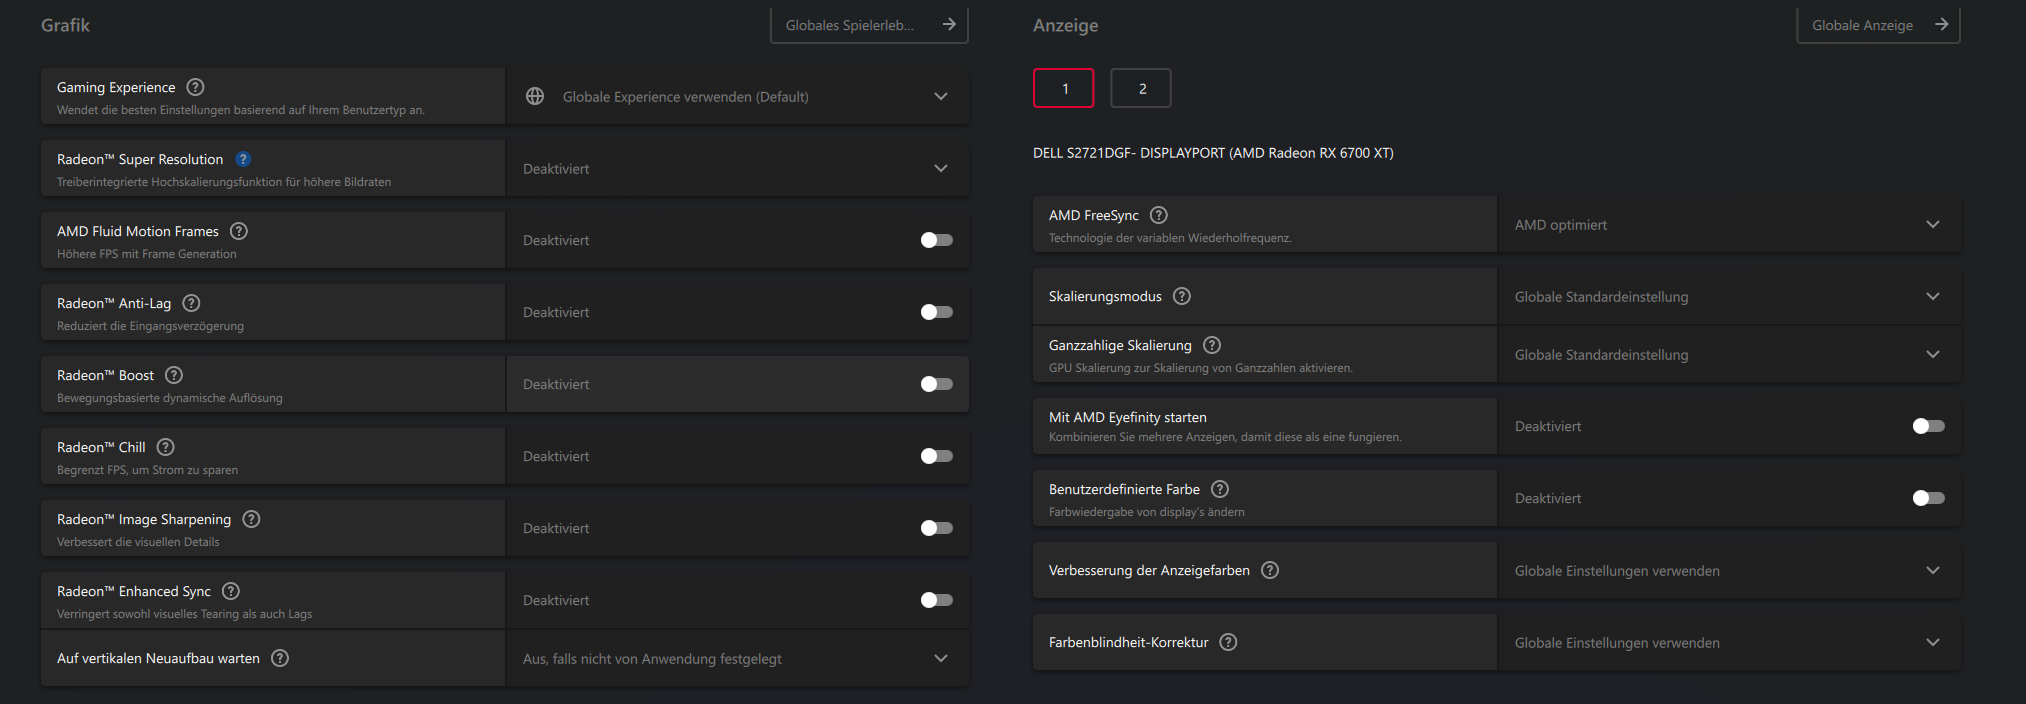Open help for Verbesserung der Anzeigefarben

(x=1270, y=570)
